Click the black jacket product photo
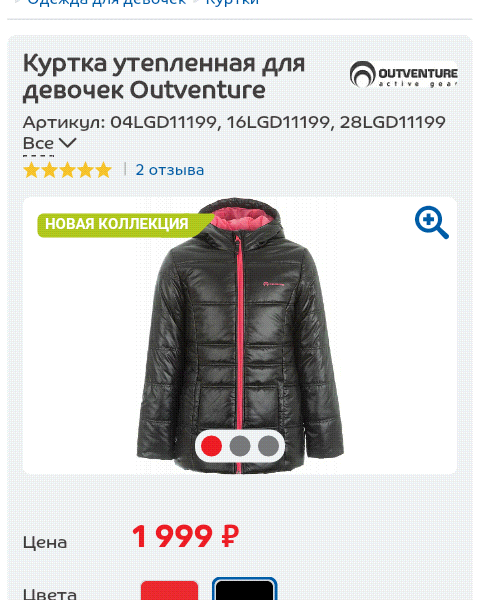The width and height of the screenshot is (480, 600). point(240,336)
